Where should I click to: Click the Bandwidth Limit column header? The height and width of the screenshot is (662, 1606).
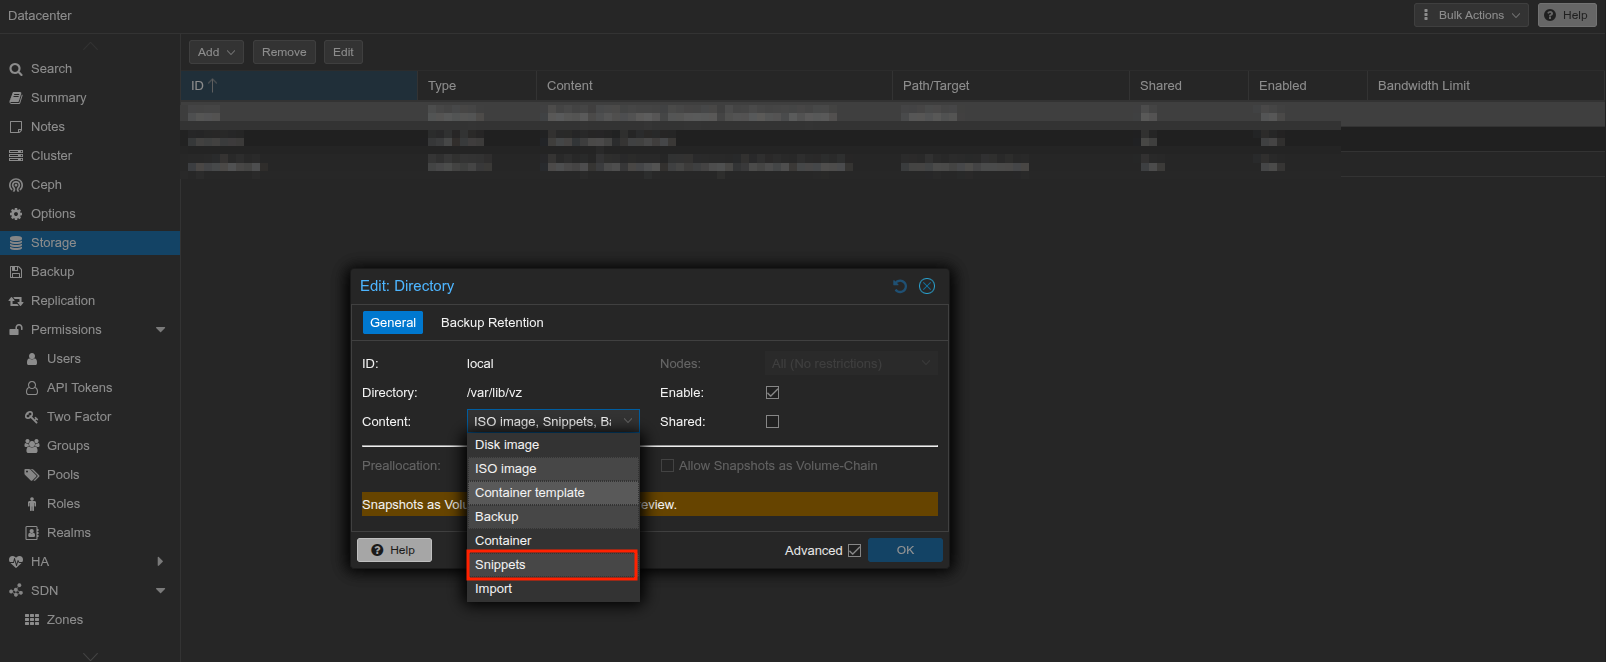[x=1485, y=86]
